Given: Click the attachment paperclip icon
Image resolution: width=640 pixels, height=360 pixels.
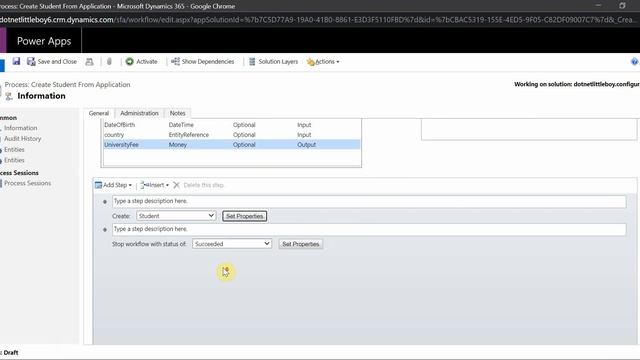Looking at the screenshot, I should tap(109, 62).
